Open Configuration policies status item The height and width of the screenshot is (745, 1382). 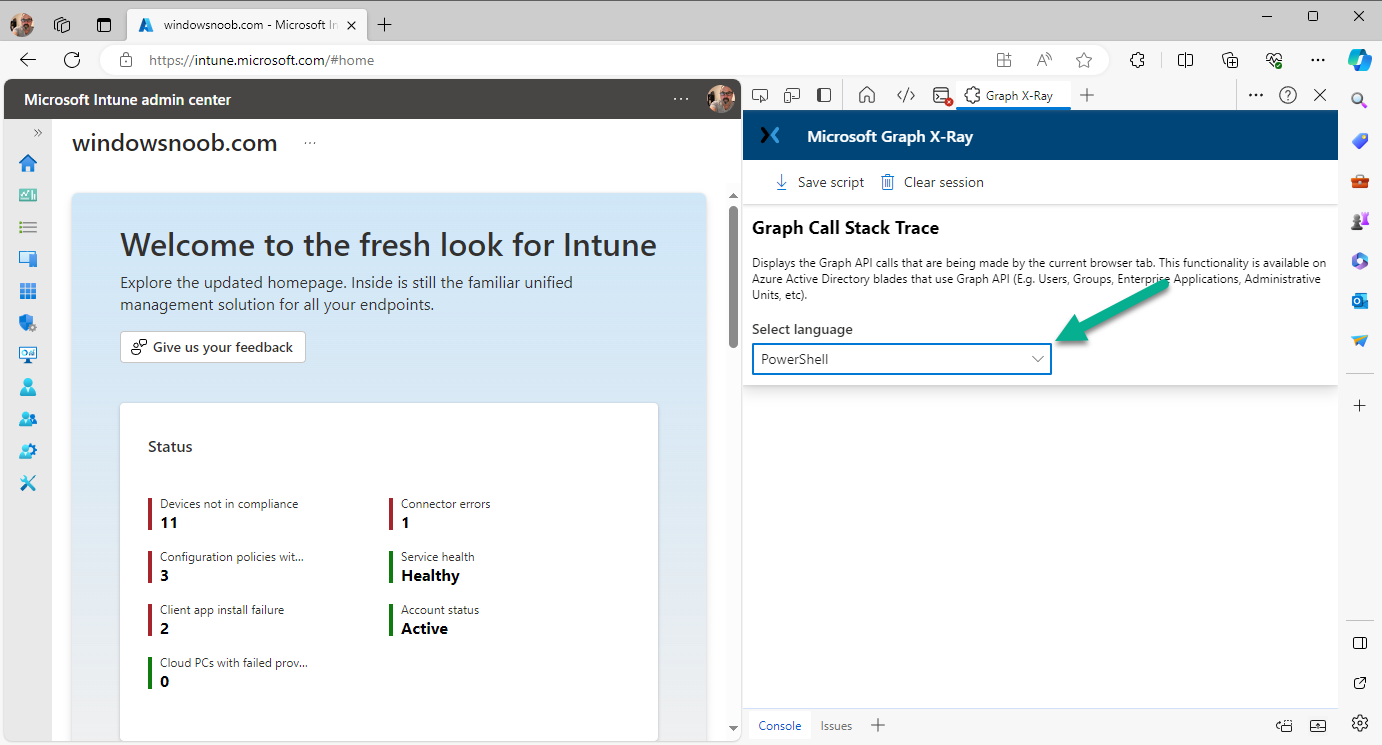[x=232, y=567]
